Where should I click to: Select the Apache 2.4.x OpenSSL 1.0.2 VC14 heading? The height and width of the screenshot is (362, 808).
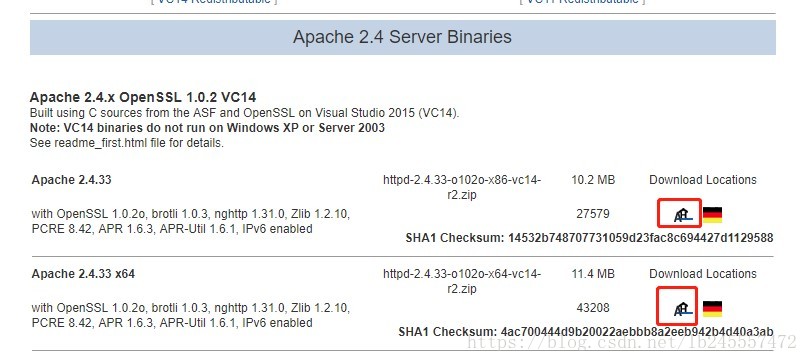pyautogui.click(x=143, y=97)
